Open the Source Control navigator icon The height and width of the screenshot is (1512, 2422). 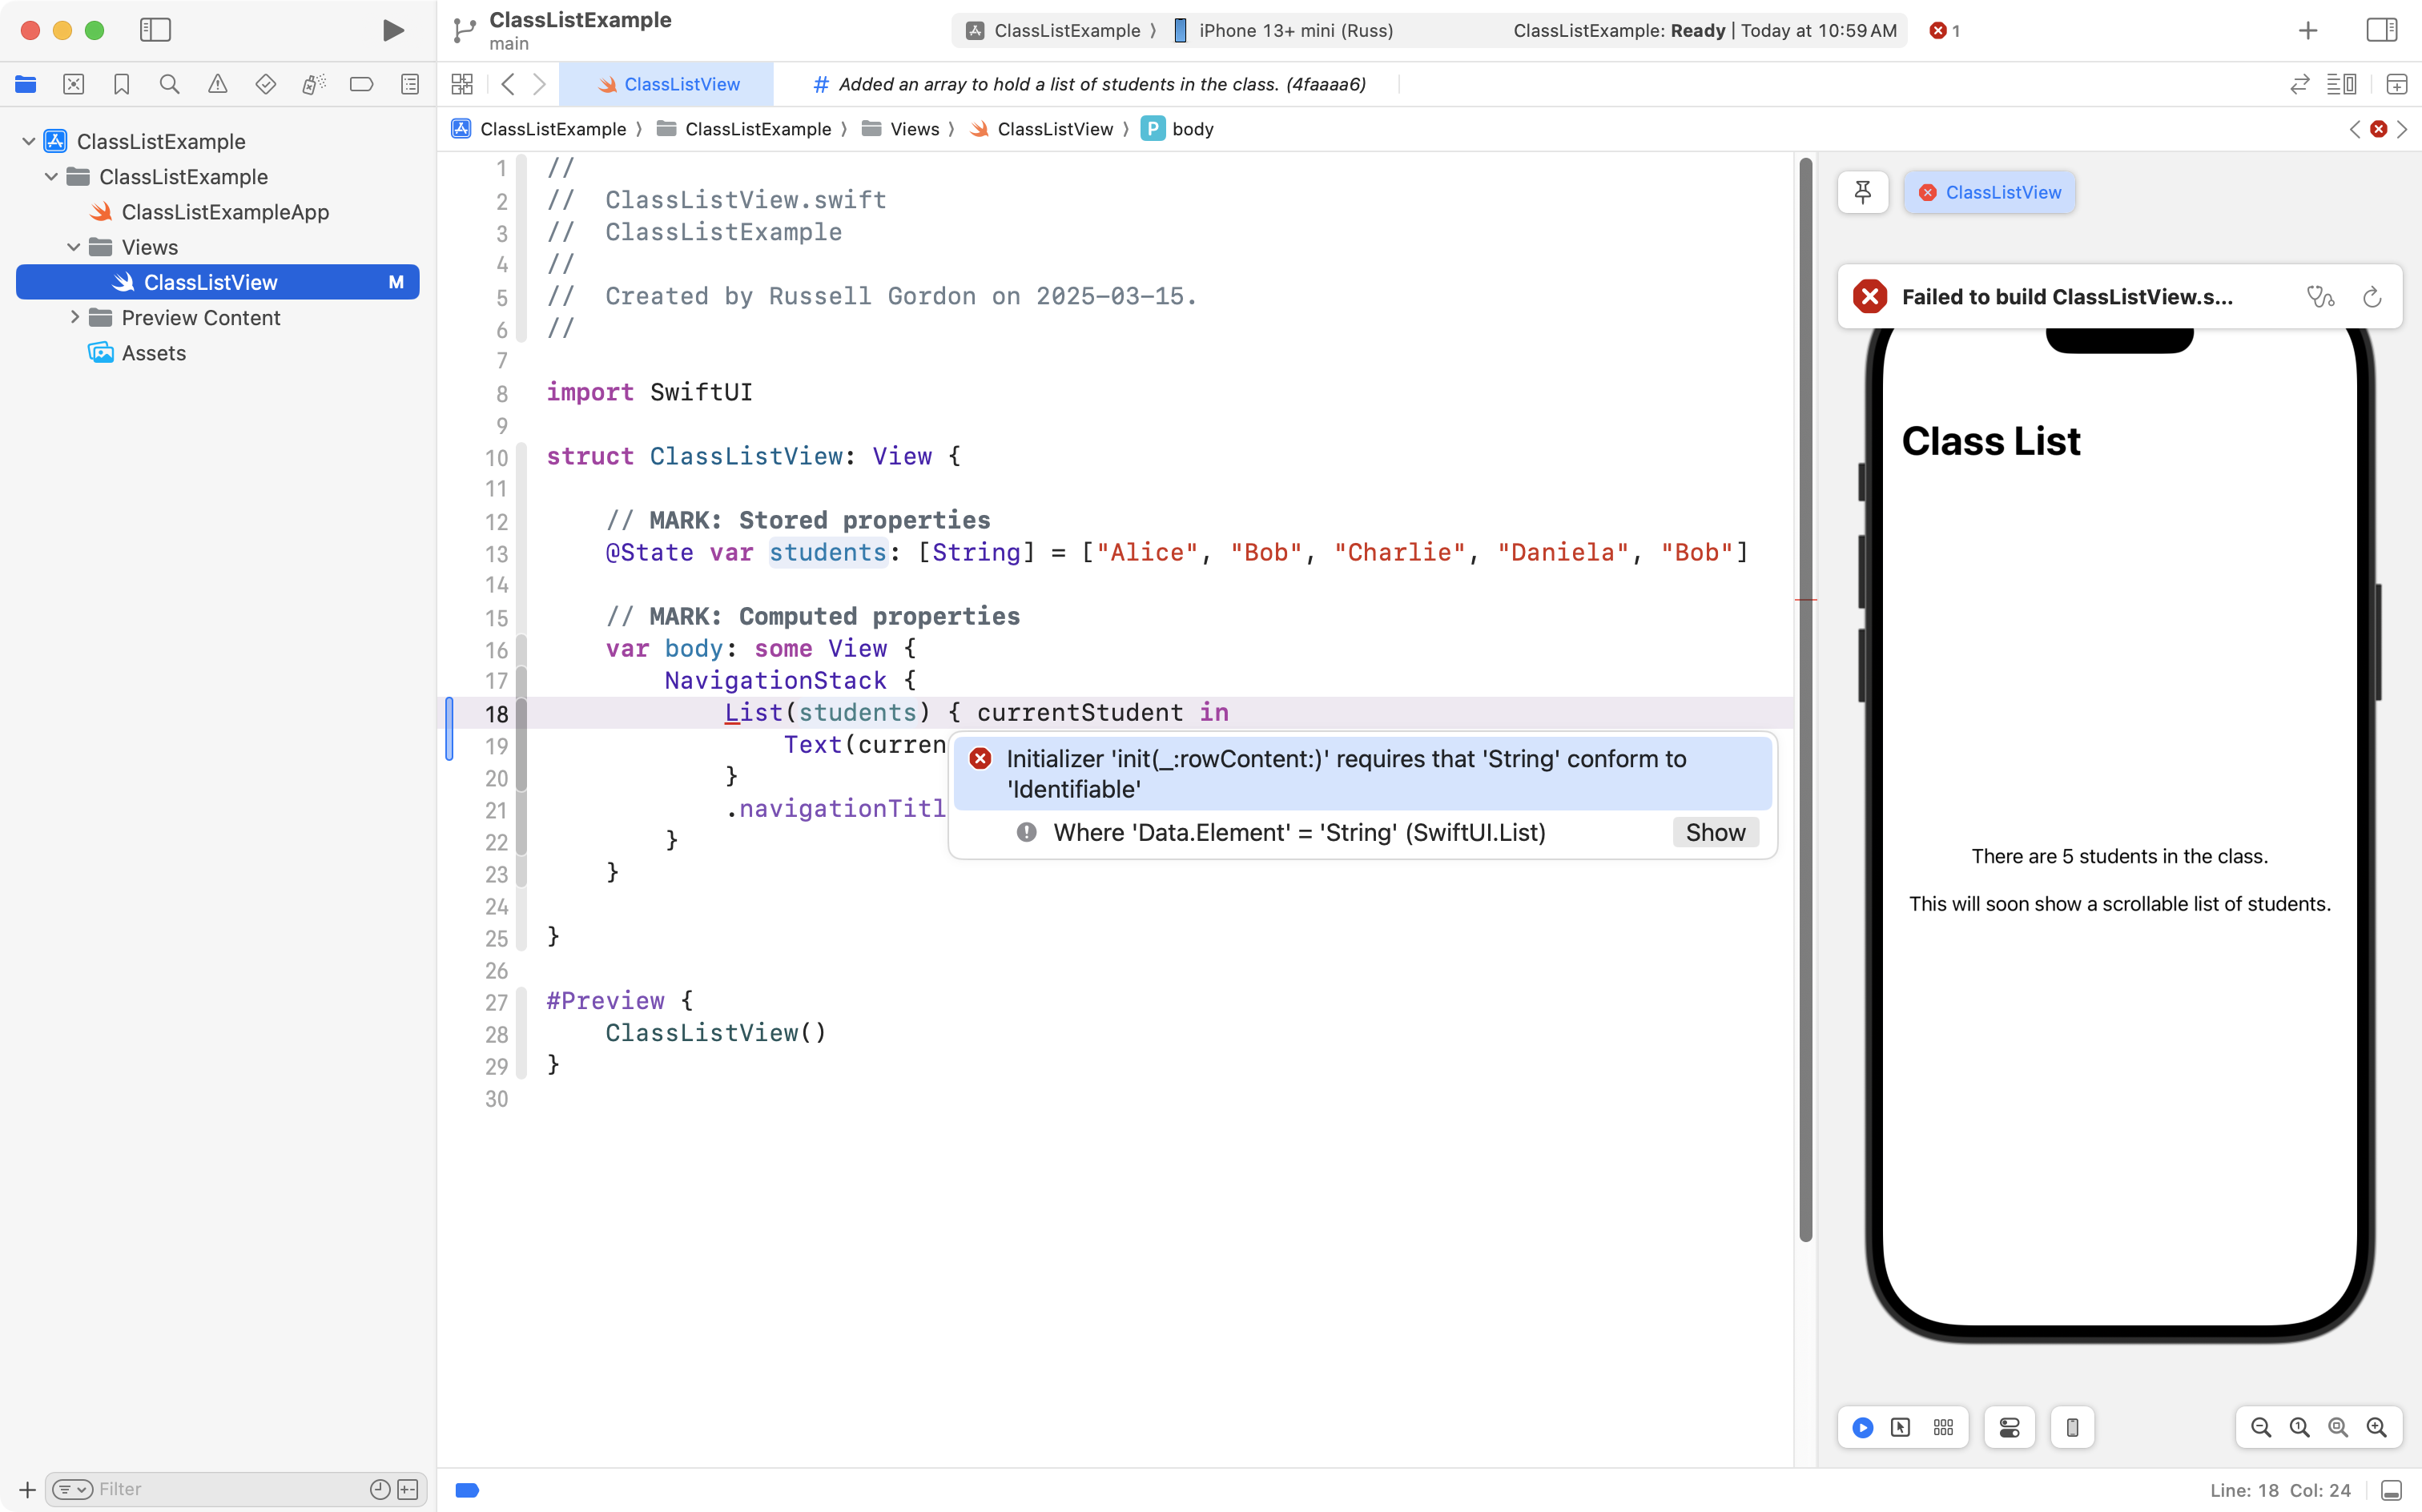[x=73, y=84]
